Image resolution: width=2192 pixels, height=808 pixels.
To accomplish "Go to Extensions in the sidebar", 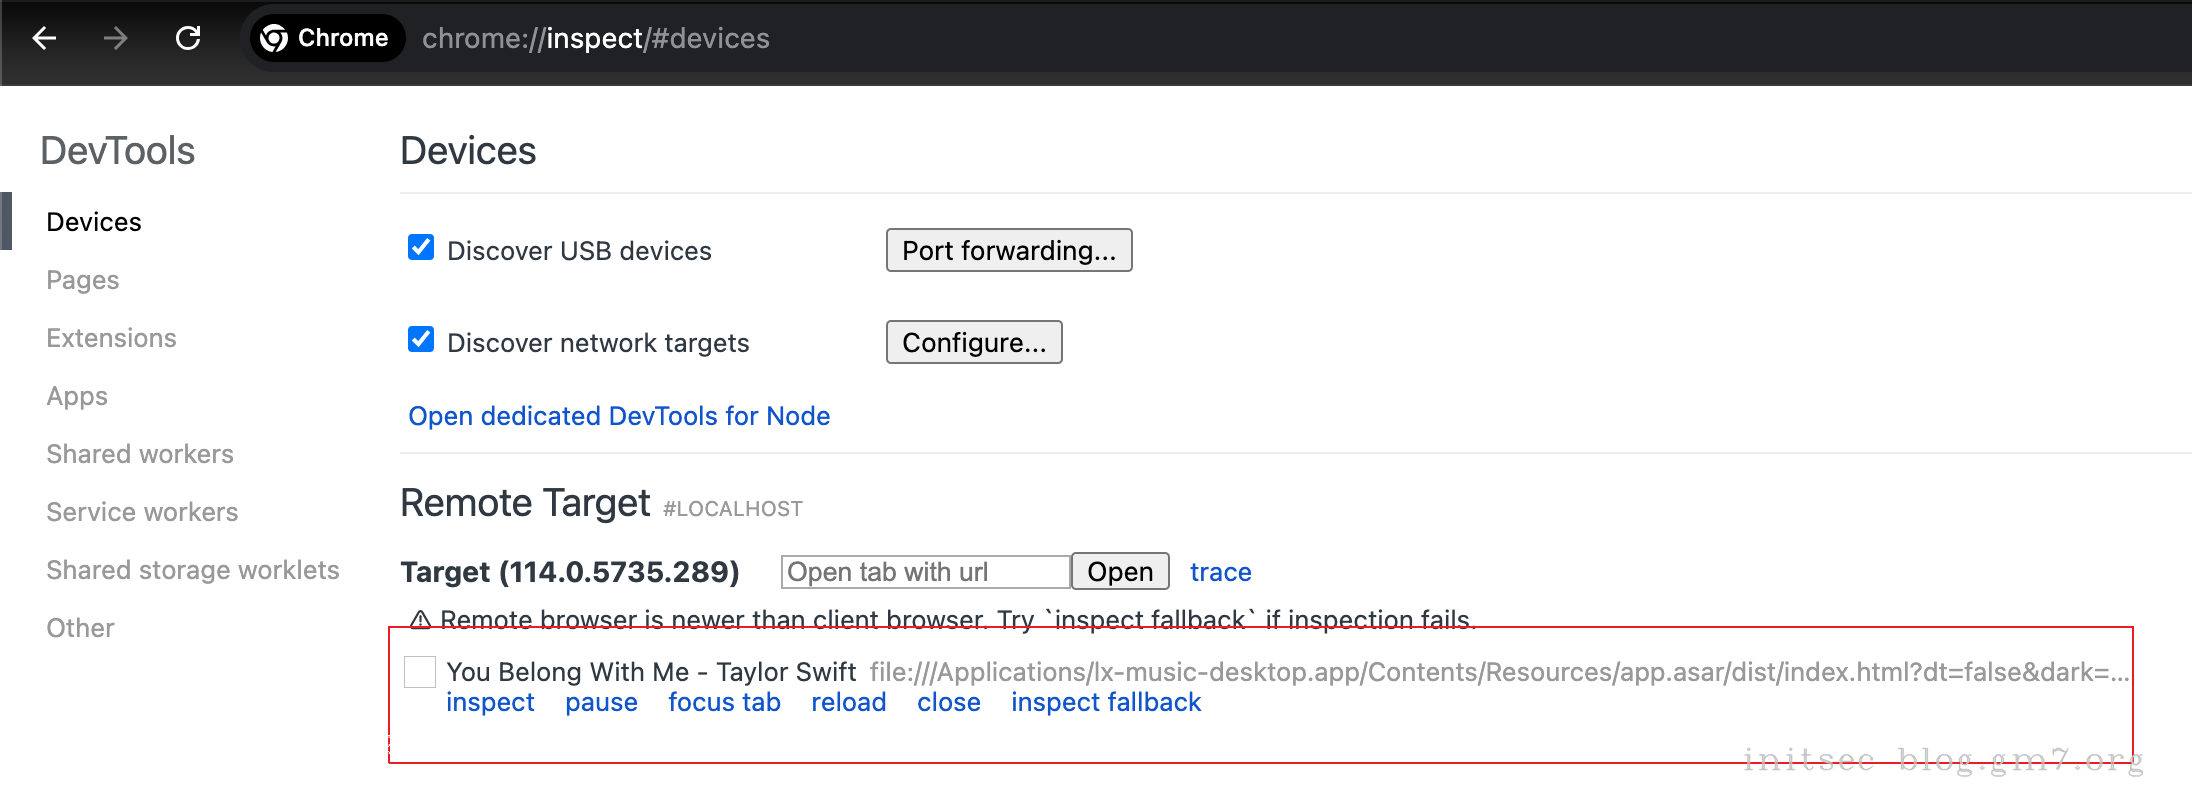I will coord(111,338).
